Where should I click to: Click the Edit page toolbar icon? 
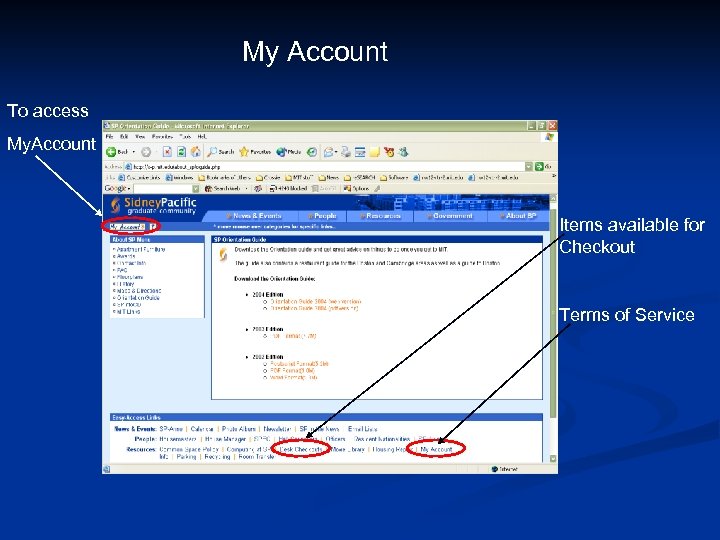pyautogui.click(x=360, y=152)
